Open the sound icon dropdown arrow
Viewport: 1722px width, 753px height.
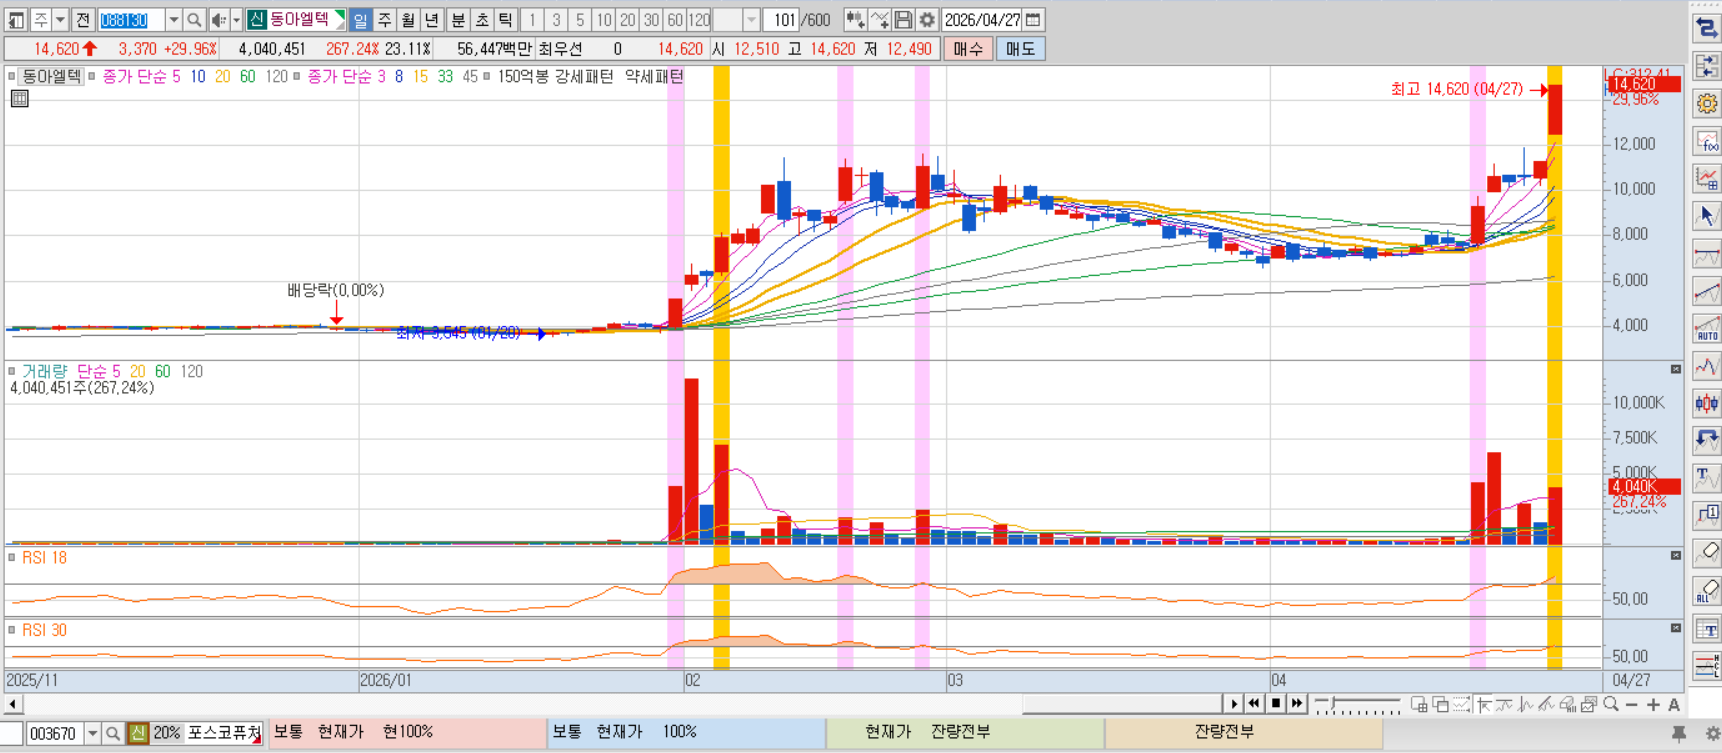pyautogui.click(x=236, y=20)
